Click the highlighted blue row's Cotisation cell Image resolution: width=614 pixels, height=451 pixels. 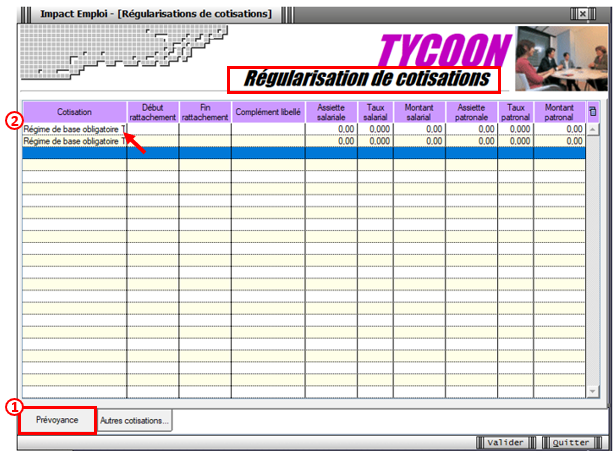pos(74,153)
